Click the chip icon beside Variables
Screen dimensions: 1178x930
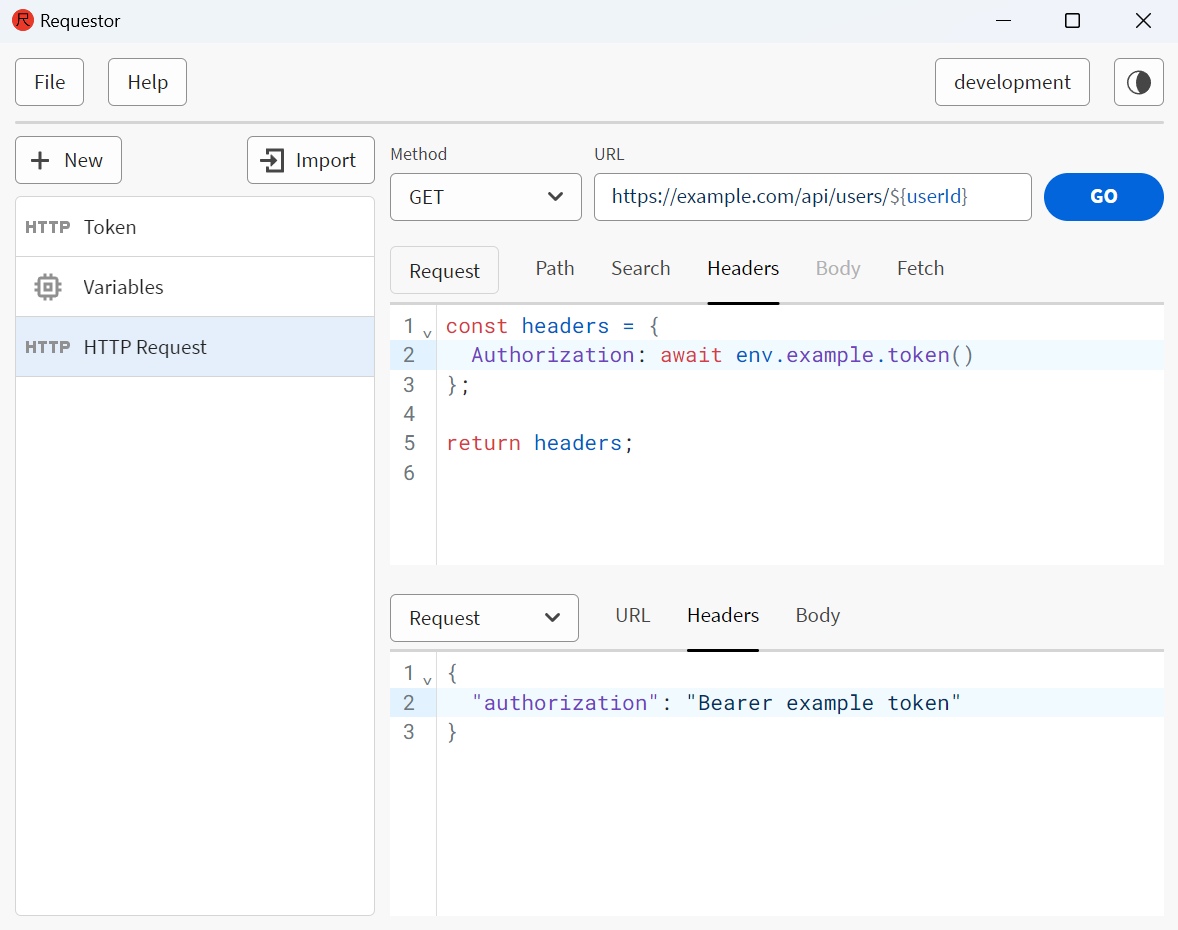pos(47,287)
